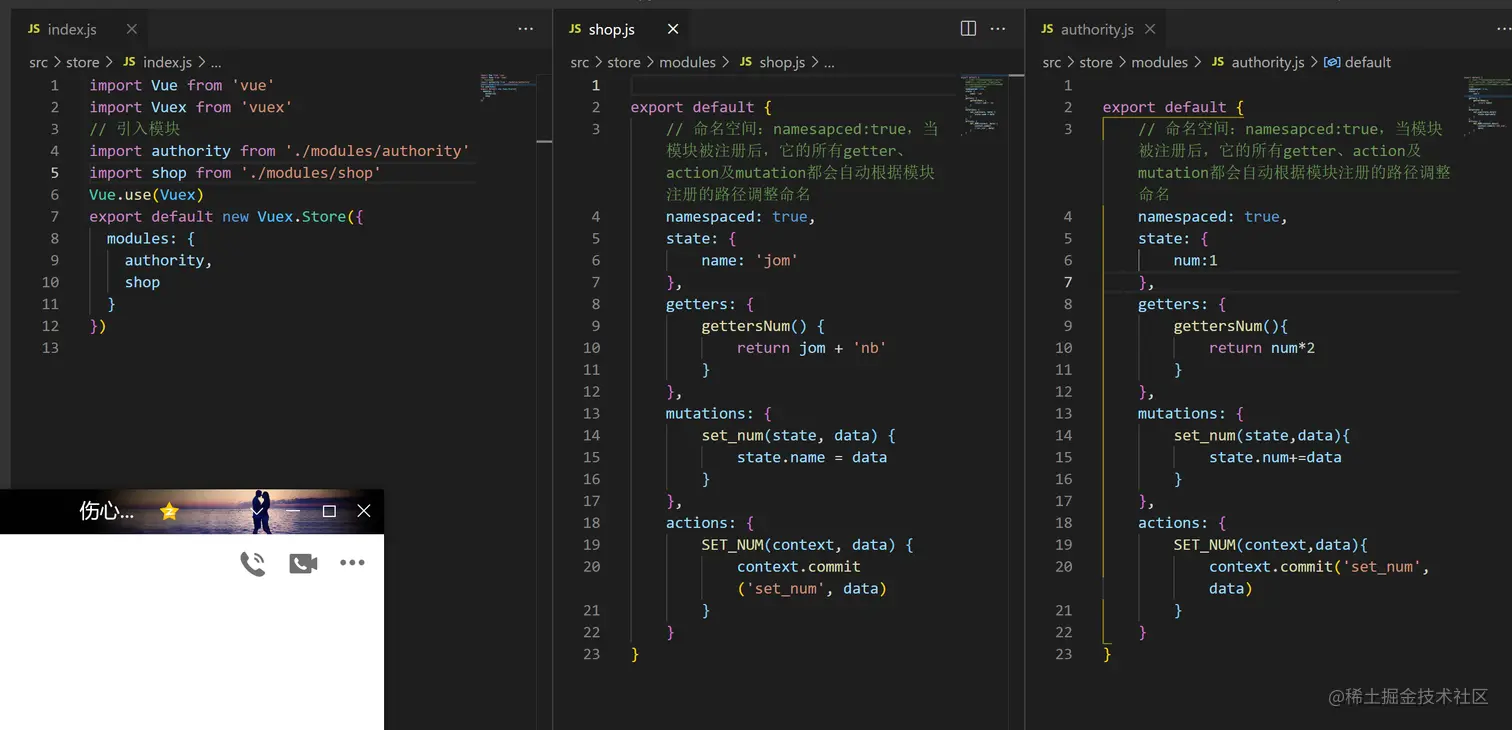
Task: Close the authority.js editor tab
Action: pos(1150,29)
